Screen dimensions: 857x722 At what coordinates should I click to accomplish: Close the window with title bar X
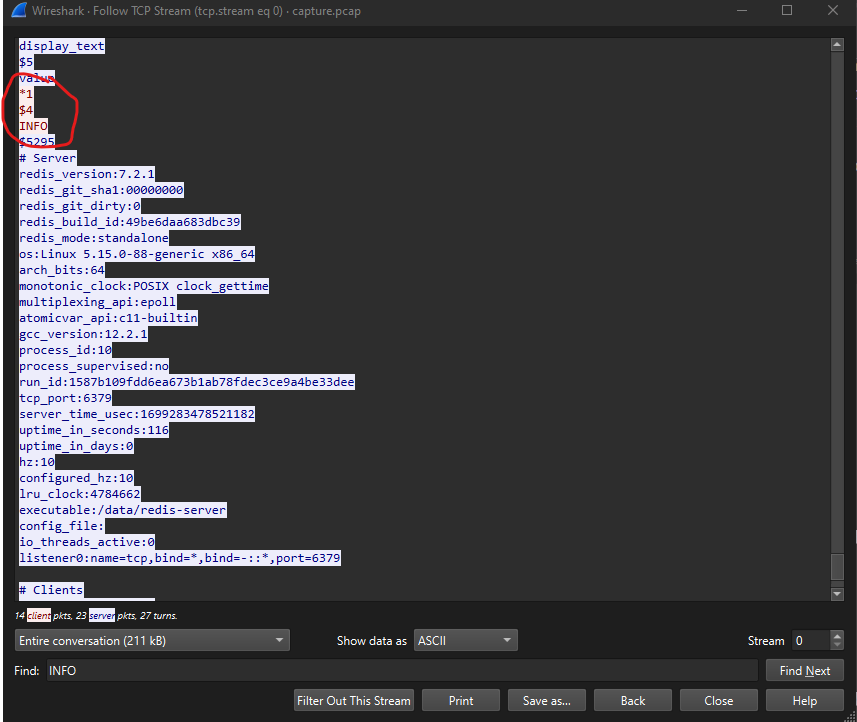[832, 10]
